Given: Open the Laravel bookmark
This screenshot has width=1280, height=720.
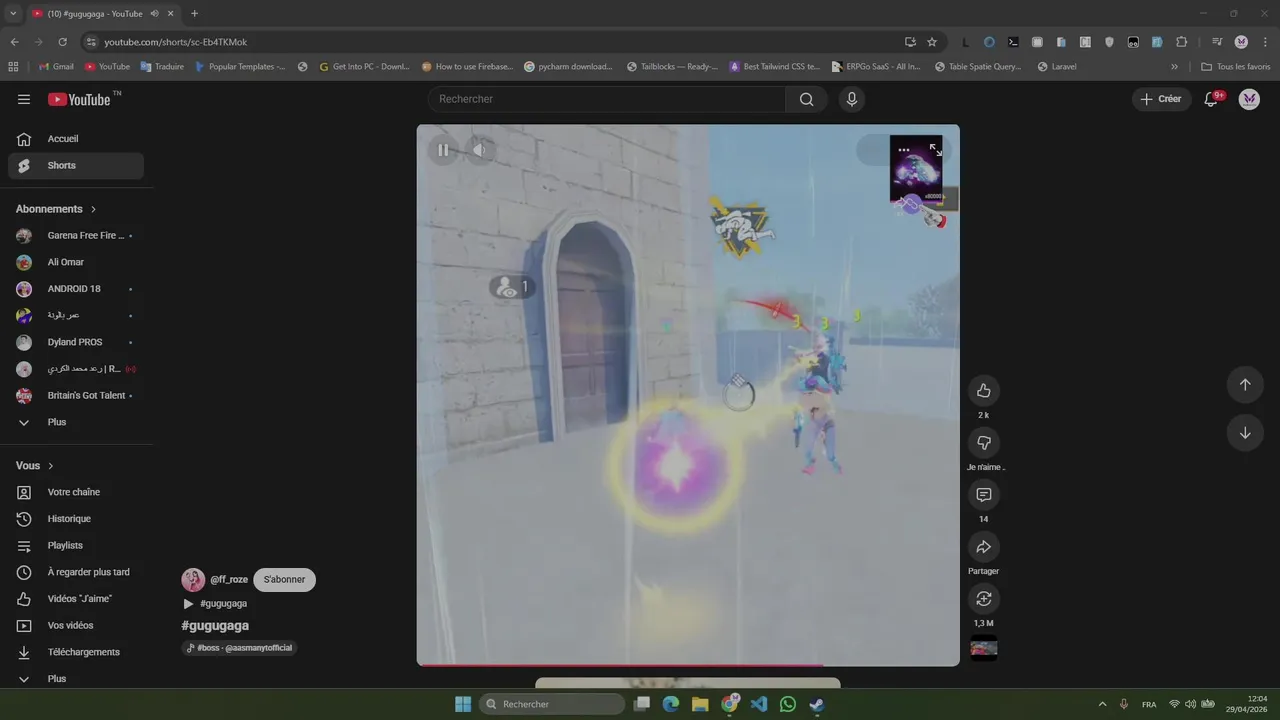Looking at the screenshot, I should (1057, 67).
